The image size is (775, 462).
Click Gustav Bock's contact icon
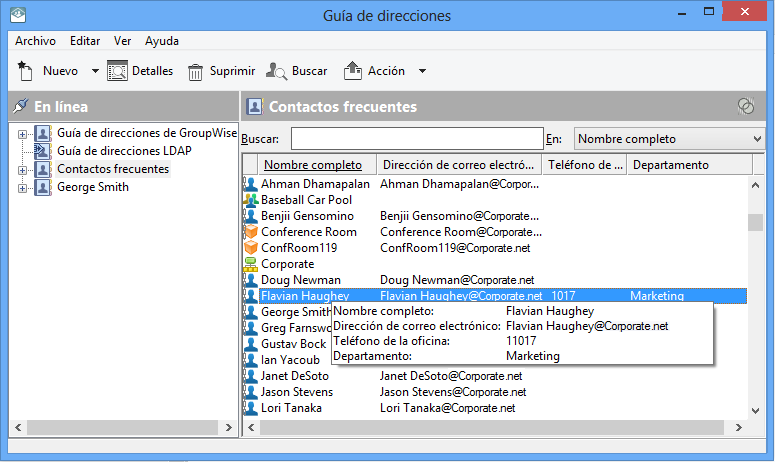tap(251, 344)
